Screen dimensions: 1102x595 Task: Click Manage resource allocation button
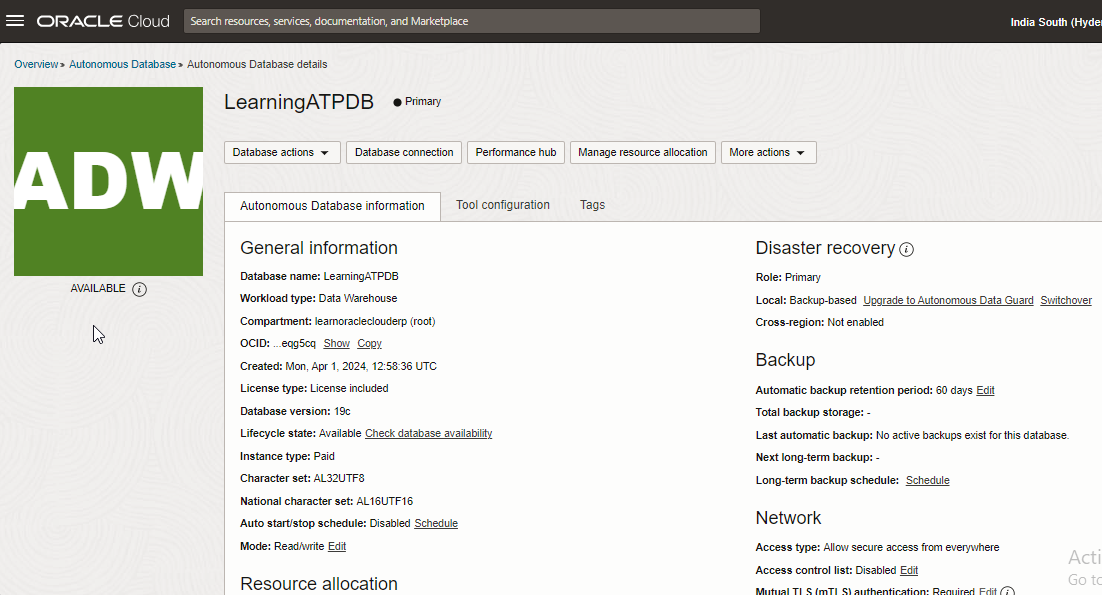(x=642, y=152)
